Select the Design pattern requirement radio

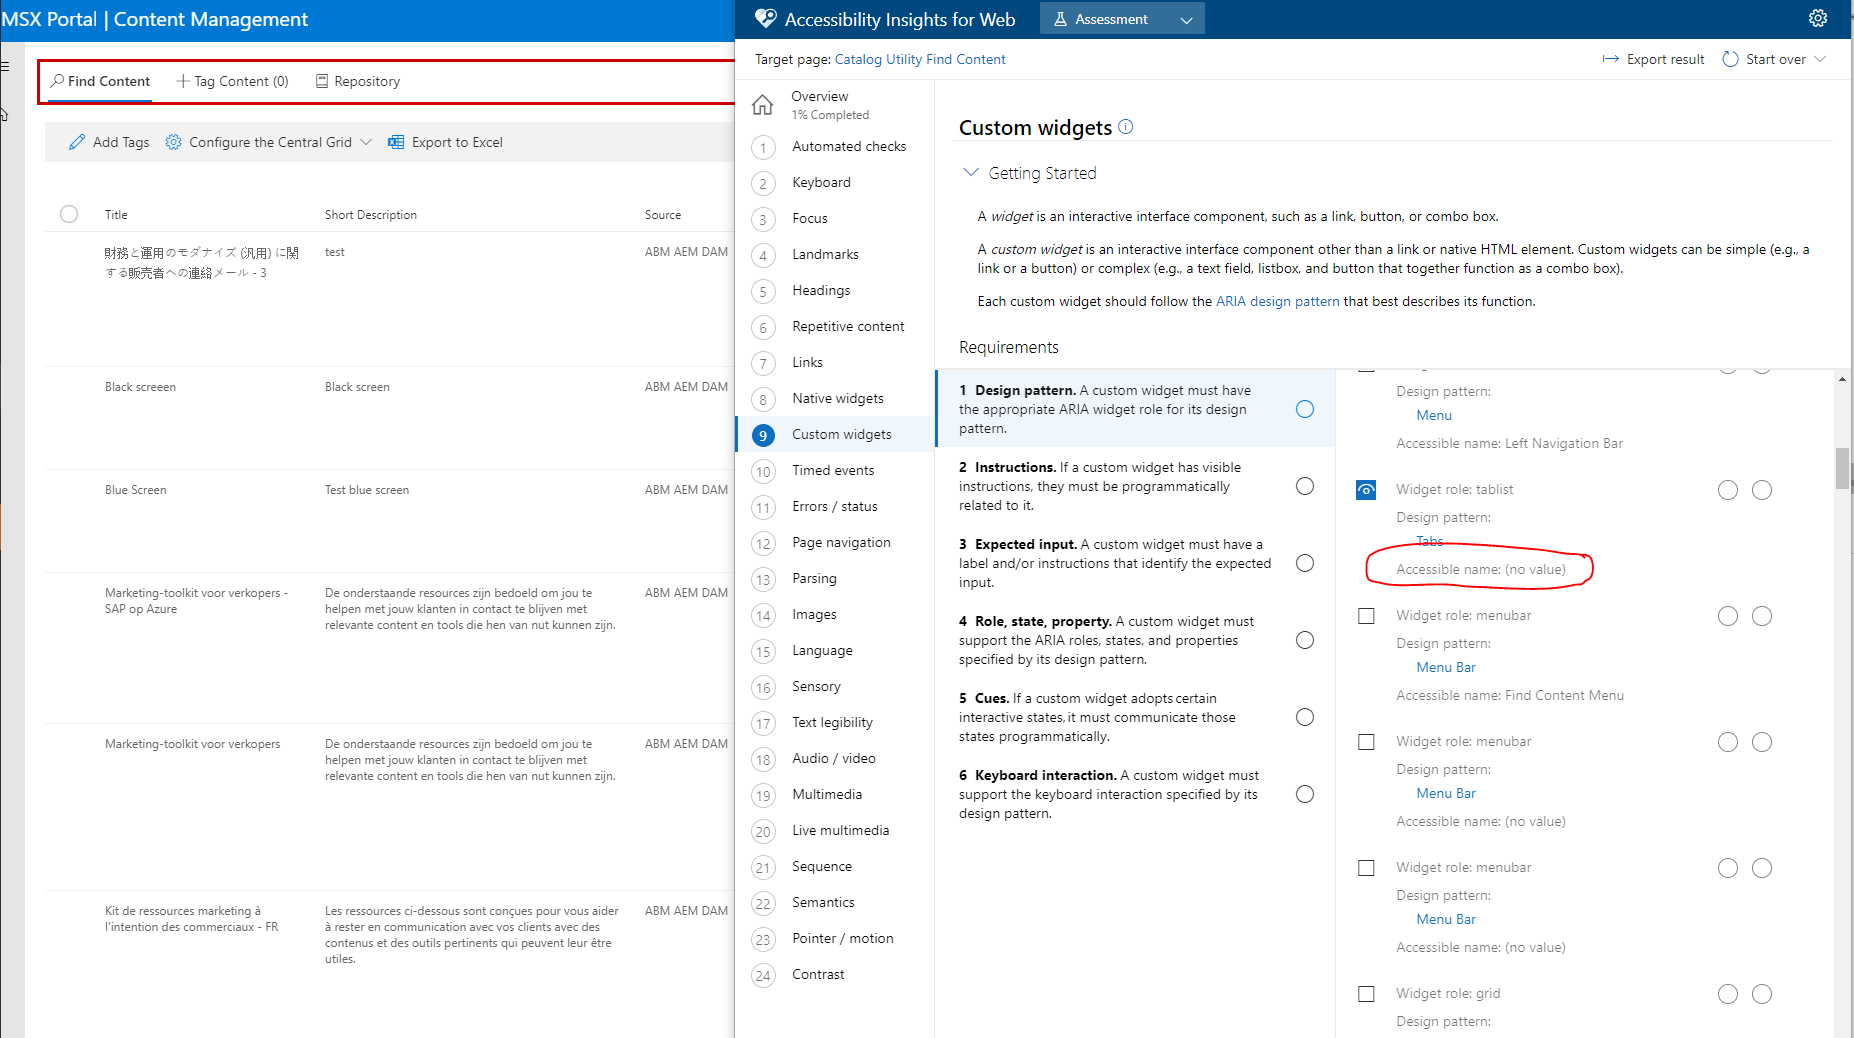[1305, 409]
